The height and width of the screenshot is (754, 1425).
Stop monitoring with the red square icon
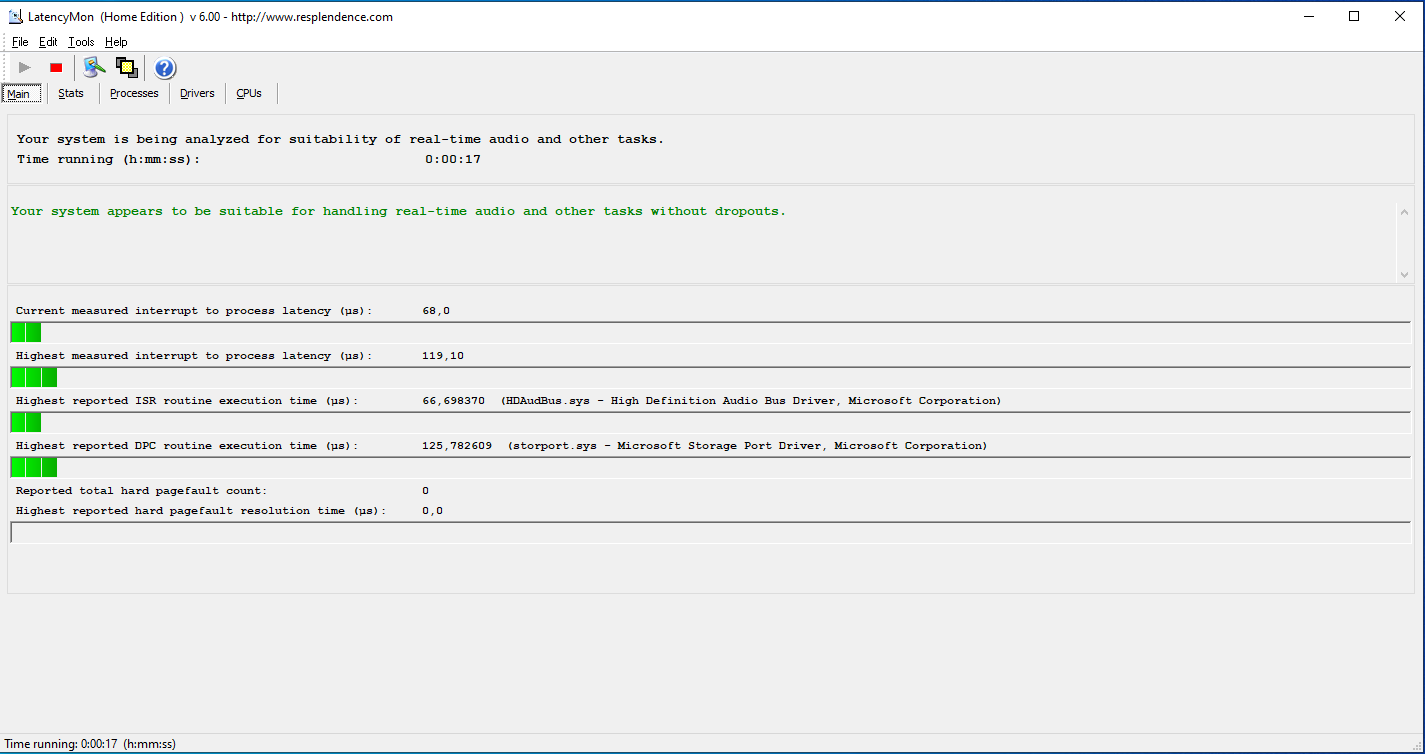point(56,68)
